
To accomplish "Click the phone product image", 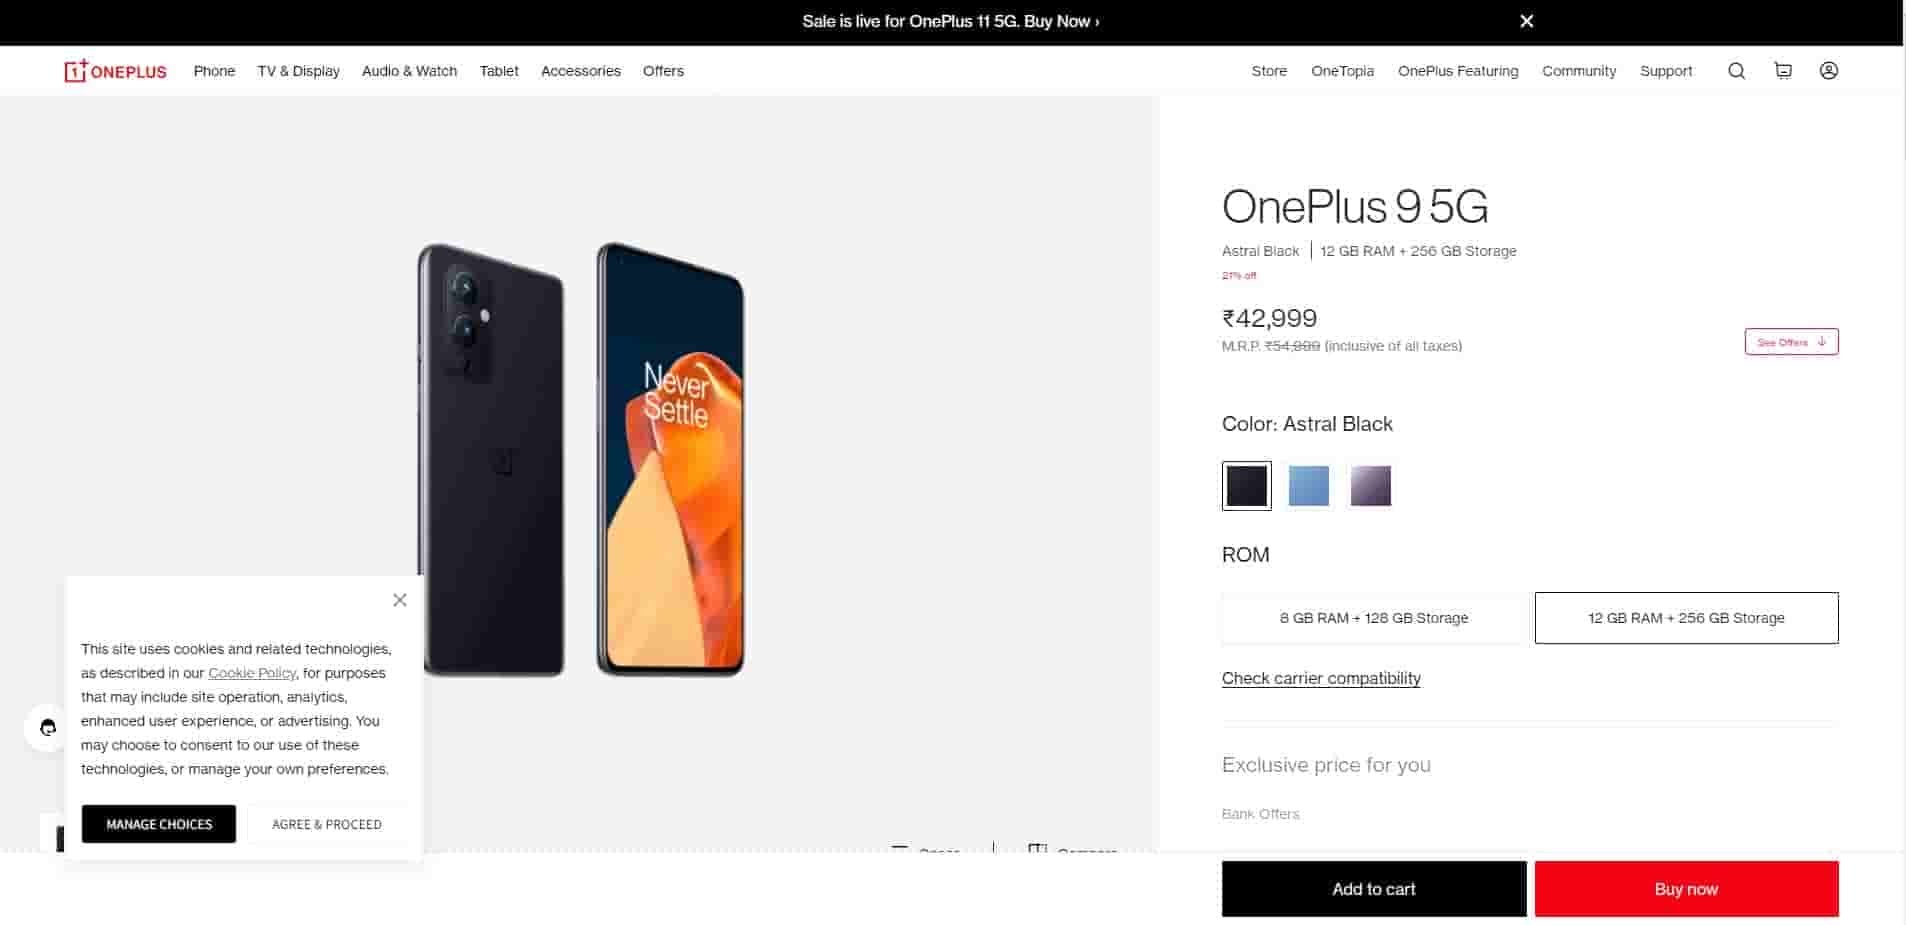I will pyautogui.click(x=581, y=460).
